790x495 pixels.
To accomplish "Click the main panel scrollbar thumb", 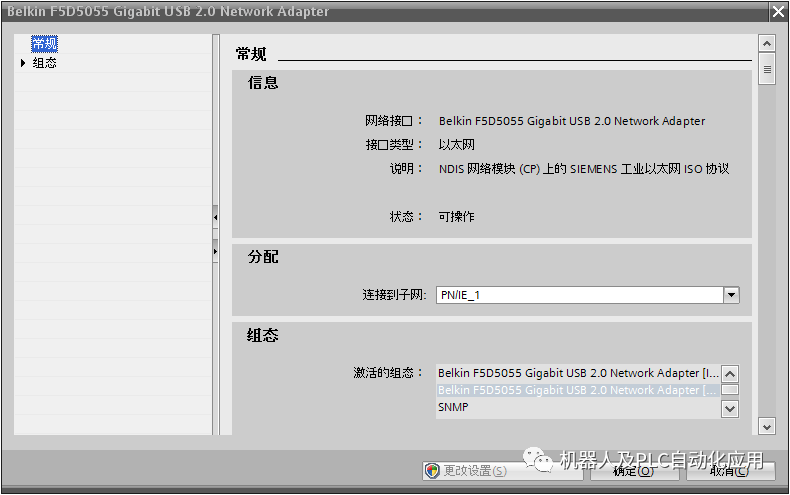I will (766, 69).
